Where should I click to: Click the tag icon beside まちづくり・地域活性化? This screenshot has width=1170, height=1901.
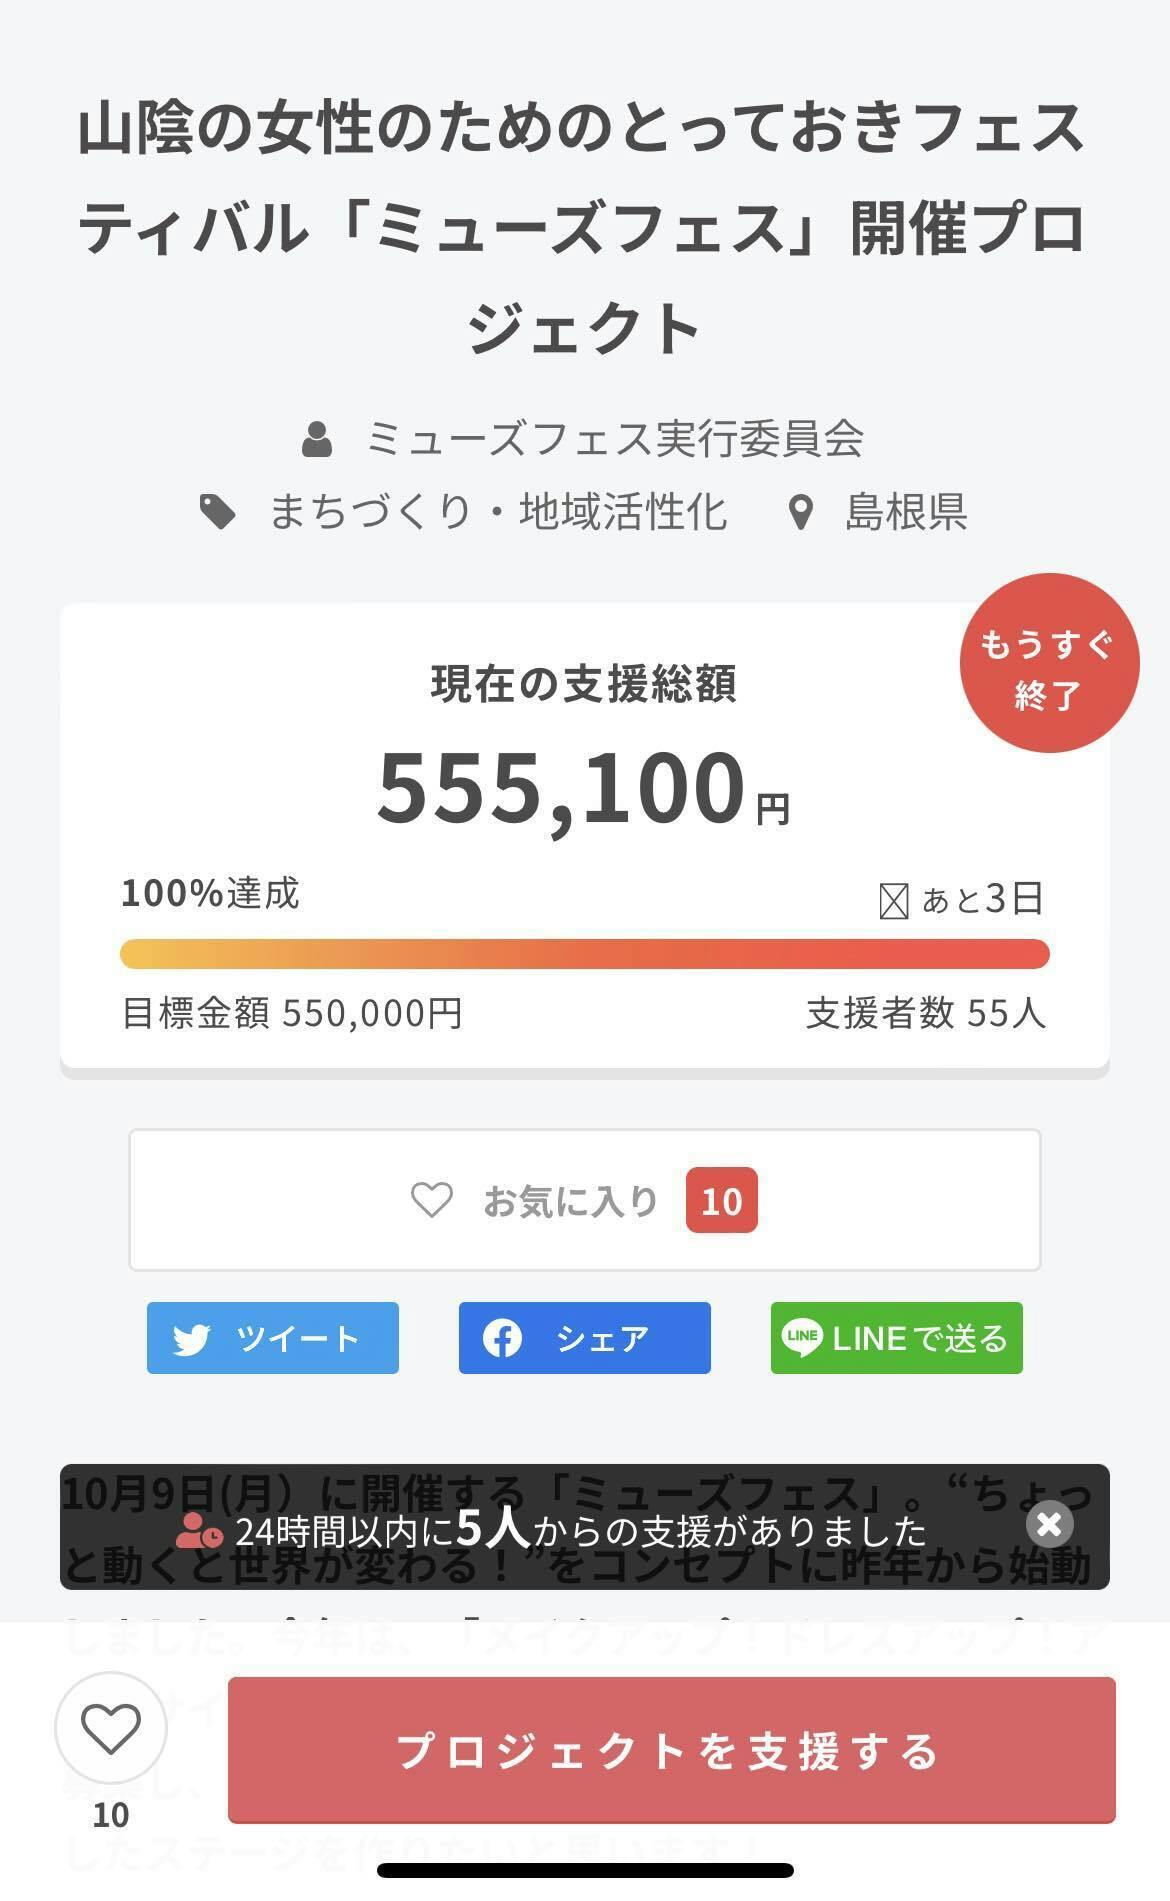218,513
